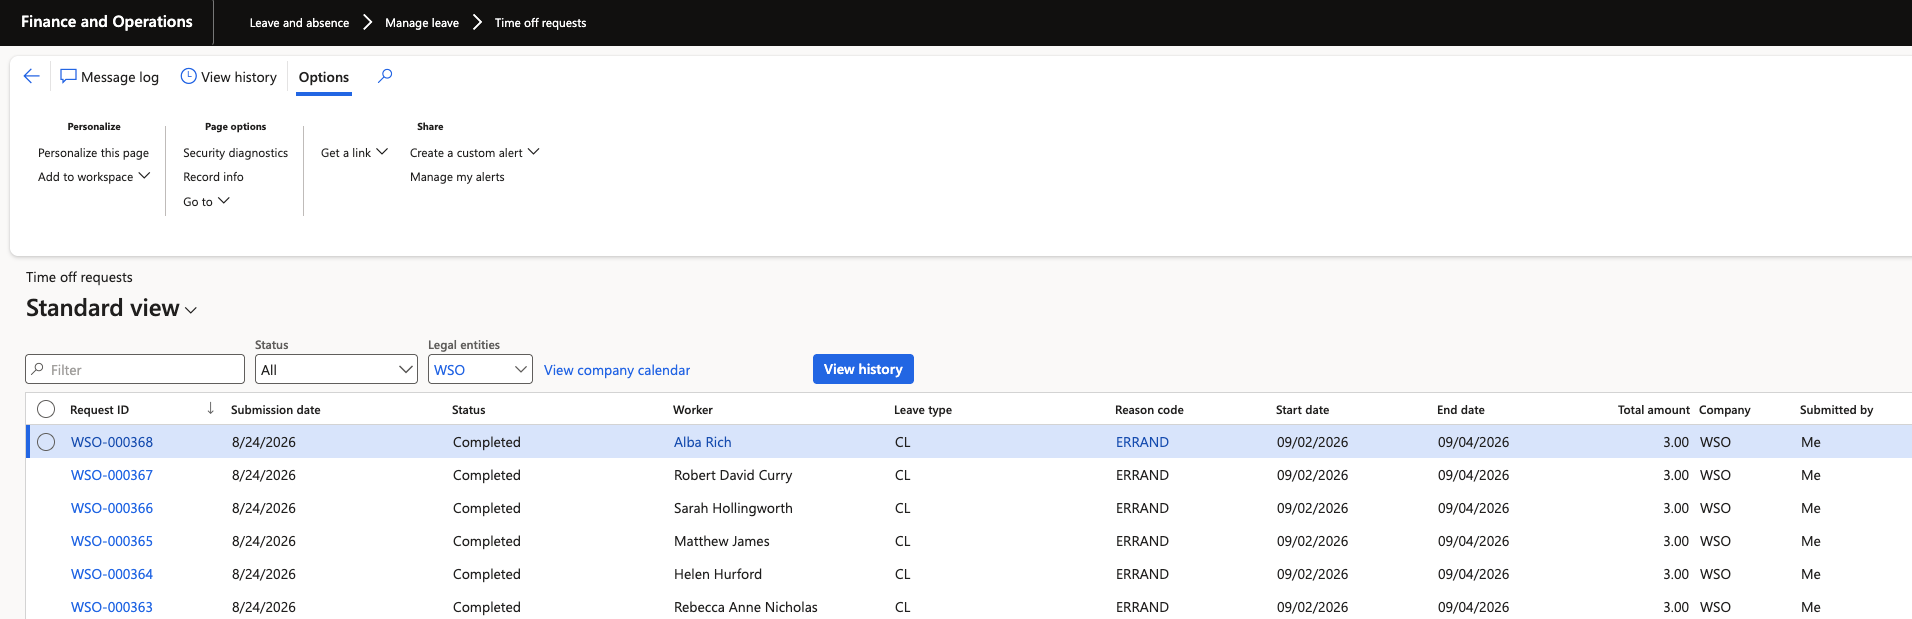Screen dimensions: 1912x619
Task: Open request WSO-000366
Action: click(x=112, y=508)
